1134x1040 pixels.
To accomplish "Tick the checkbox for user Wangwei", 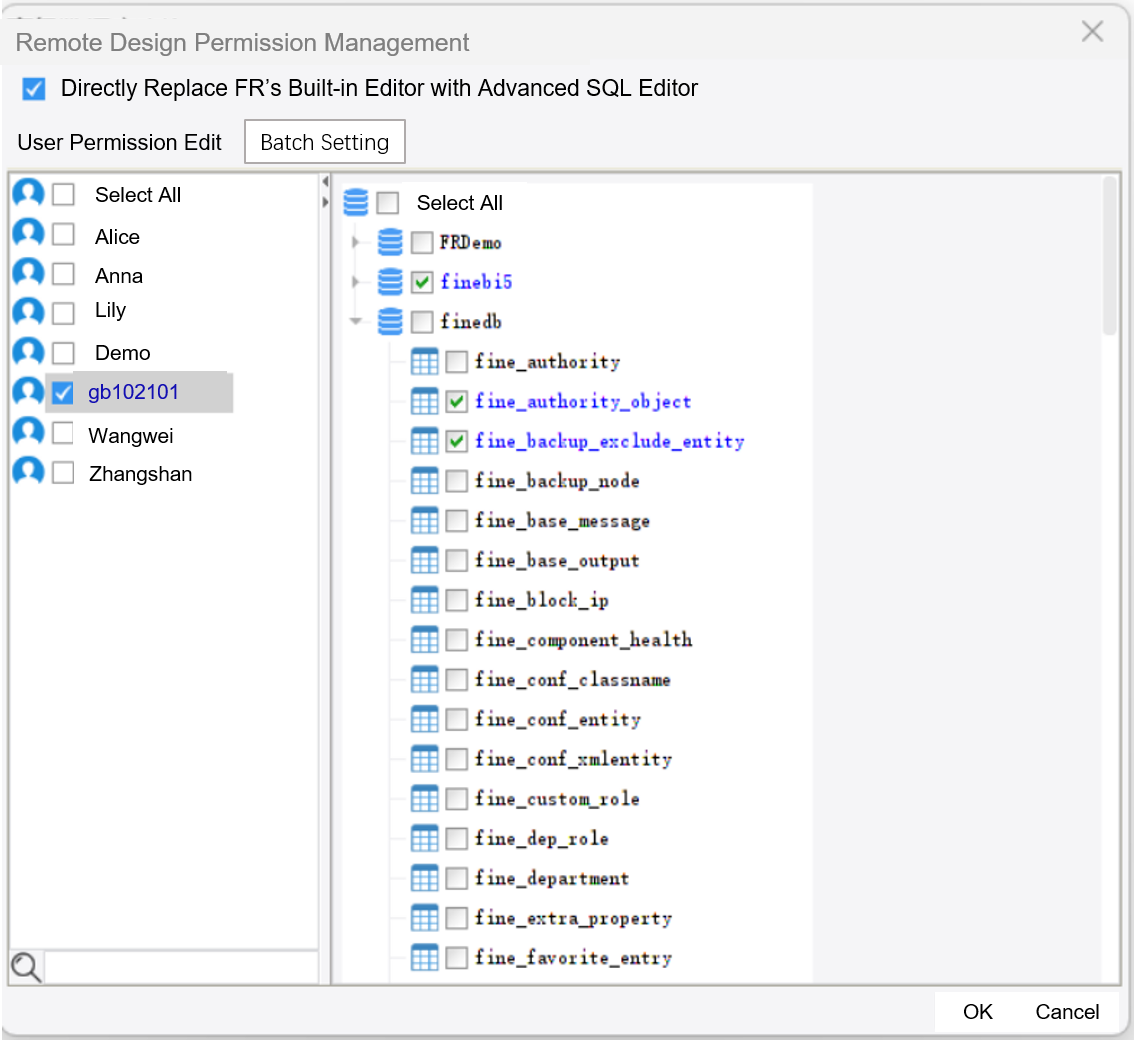I will tap(63, 432).
